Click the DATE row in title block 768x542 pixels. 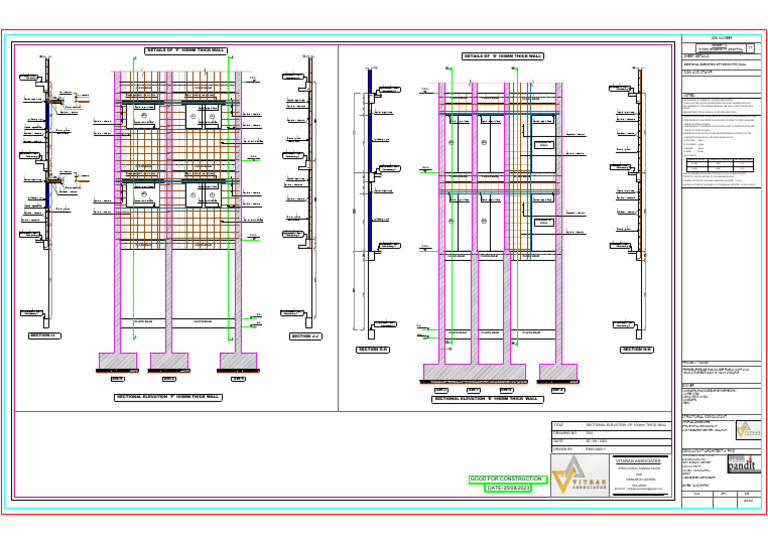[x=611, y=441]
